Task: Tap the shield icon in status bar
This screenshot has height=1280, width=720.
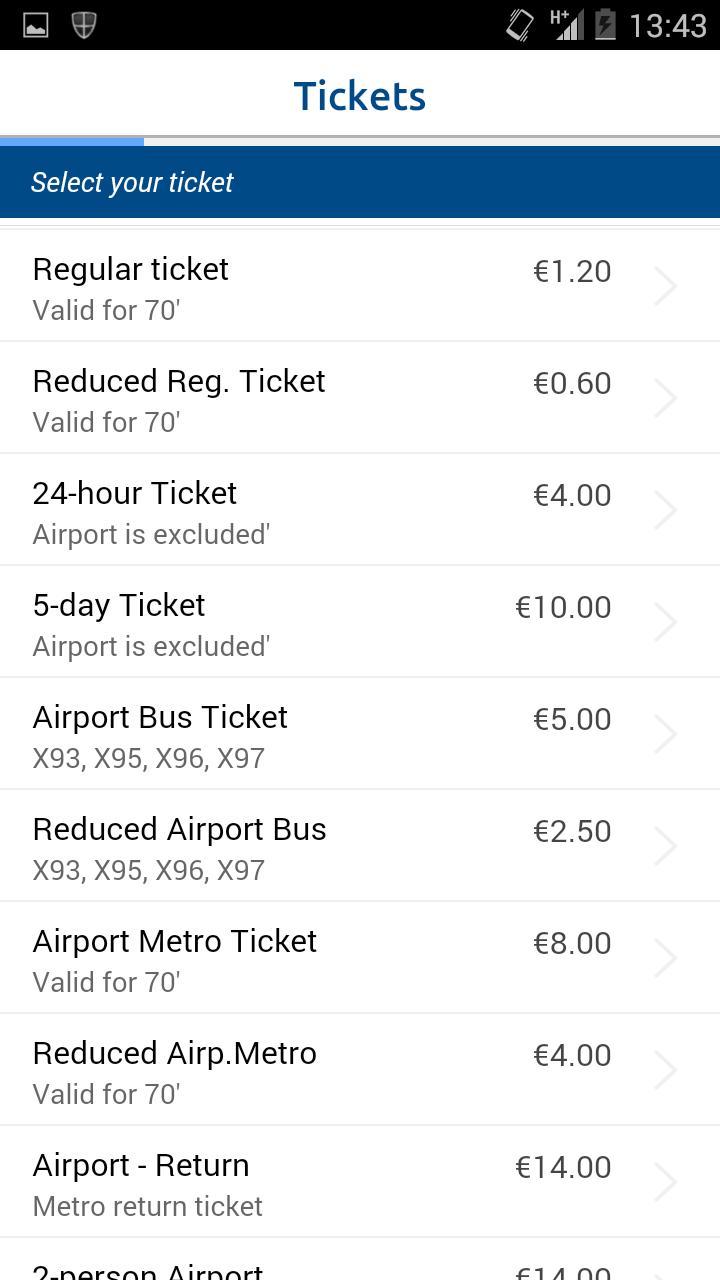Action: pos(84,25)
